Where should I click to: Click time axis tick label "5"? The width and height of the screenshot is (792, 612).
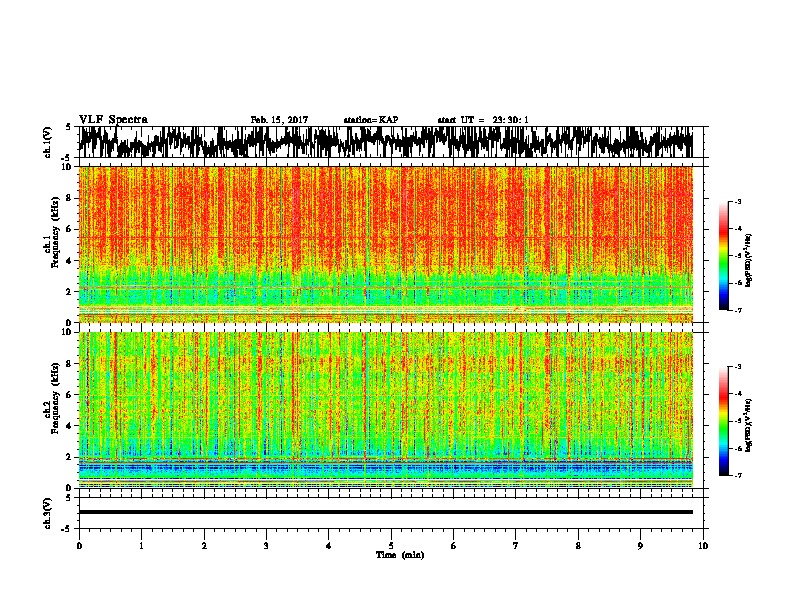click(x=391, y=546)
